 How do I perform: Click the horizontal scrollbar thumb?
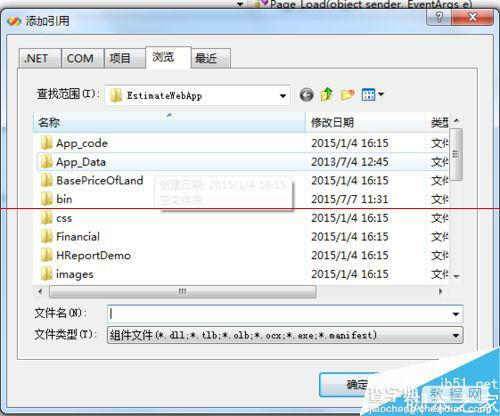[182, 292]
